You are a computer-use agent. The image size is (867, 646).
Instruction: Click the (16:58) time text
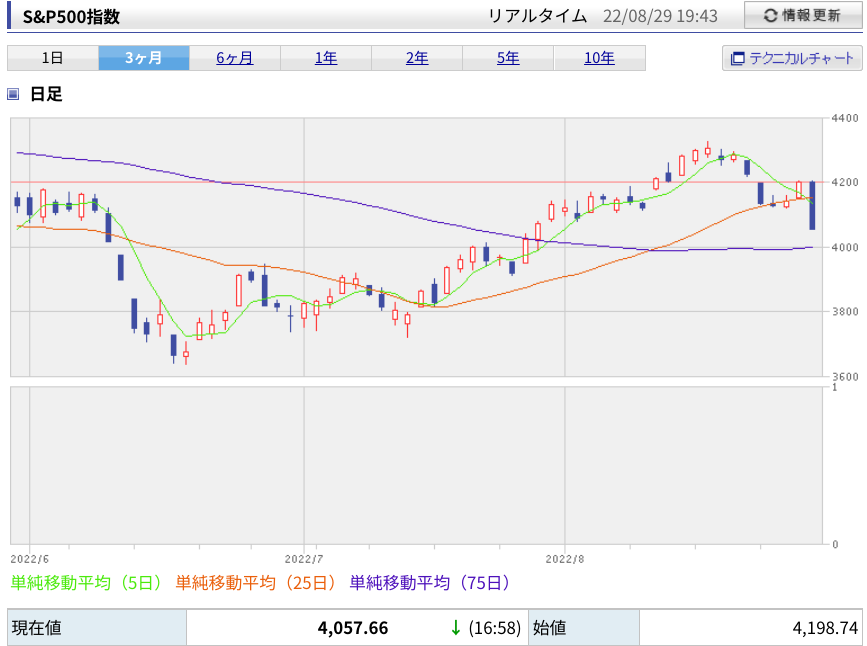495,628
